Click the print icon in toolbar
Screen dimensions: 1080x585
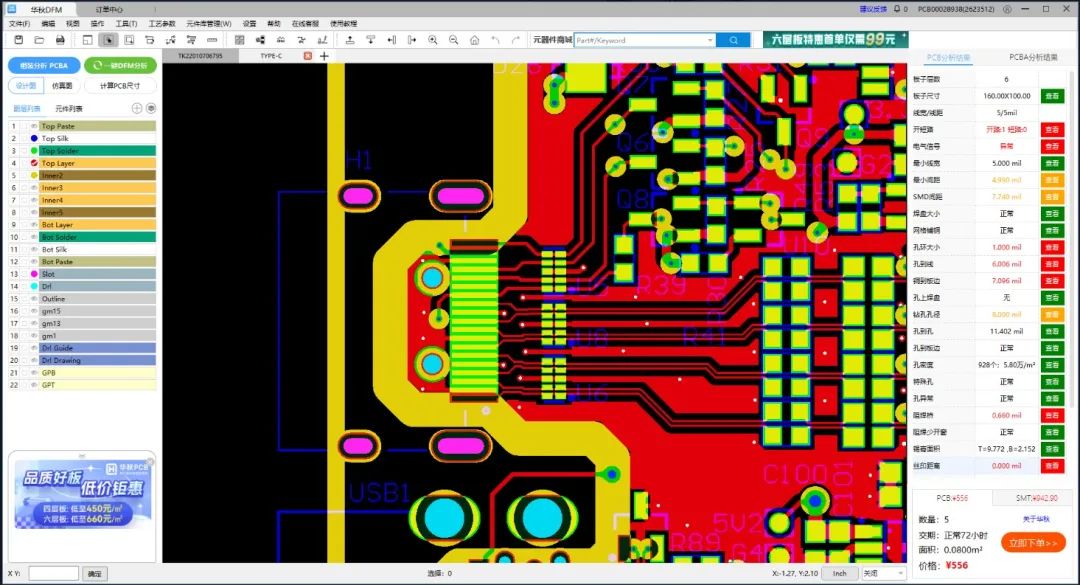tap(60, 40)
